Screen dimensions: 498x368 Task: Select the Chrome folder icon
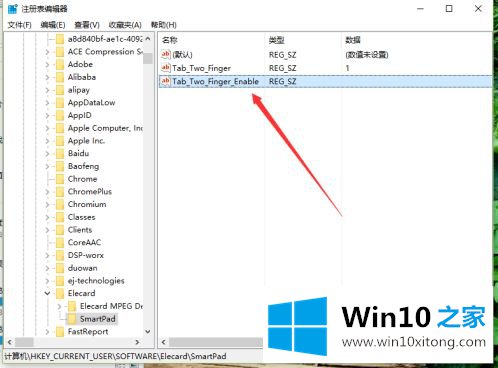60,179
